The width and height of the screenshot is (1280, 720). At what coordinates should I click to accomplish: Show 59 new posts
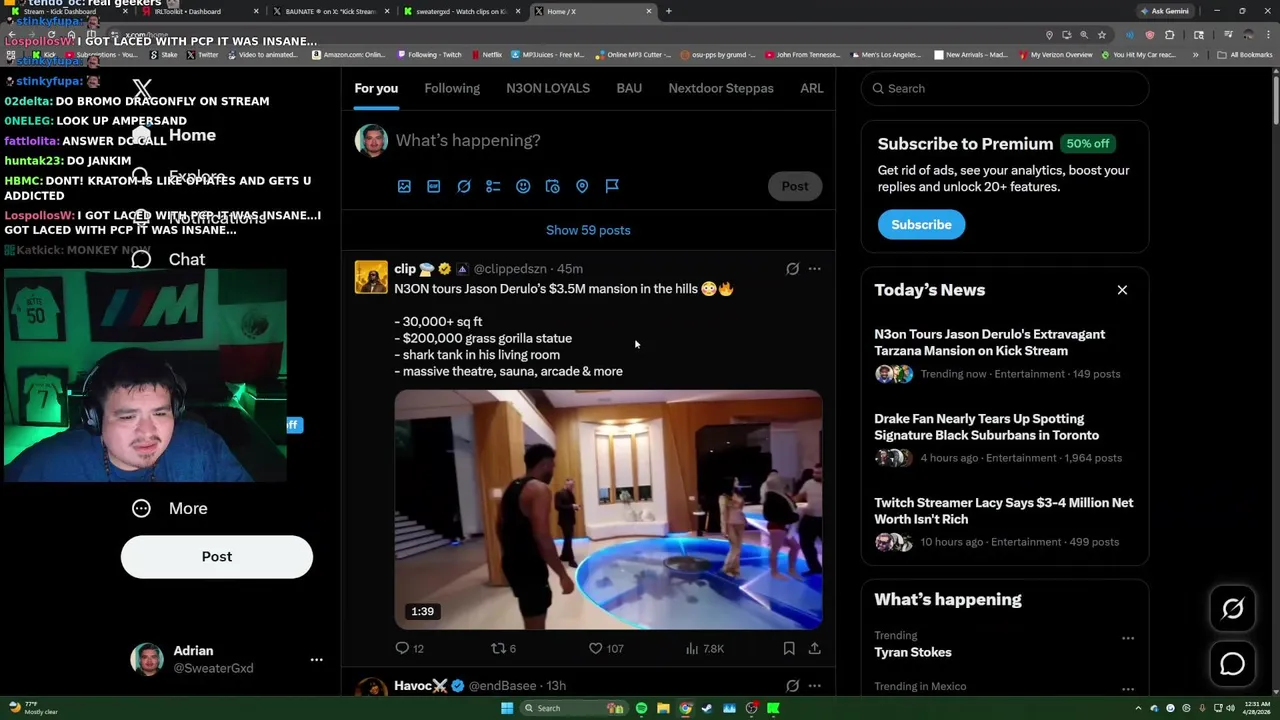point(588,230)
